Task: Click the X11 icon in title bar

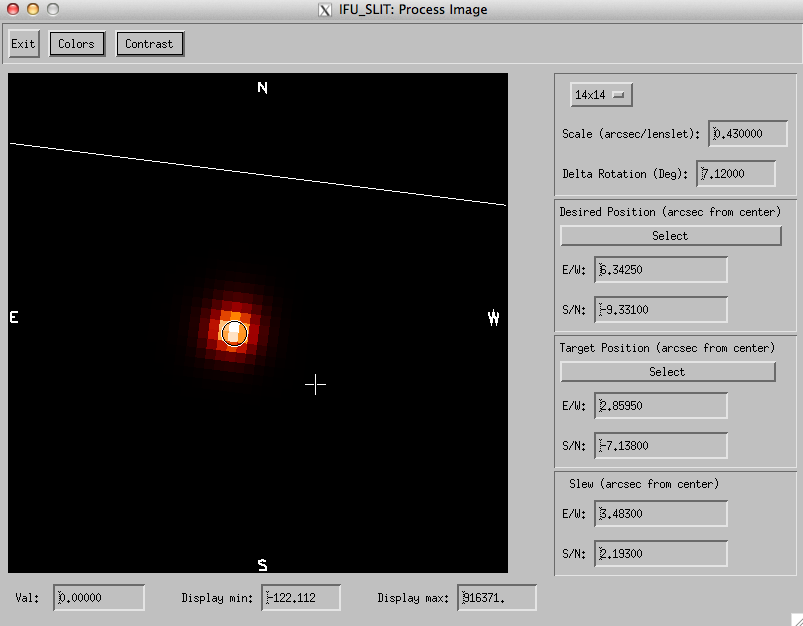Action: [x=324, y=10]
